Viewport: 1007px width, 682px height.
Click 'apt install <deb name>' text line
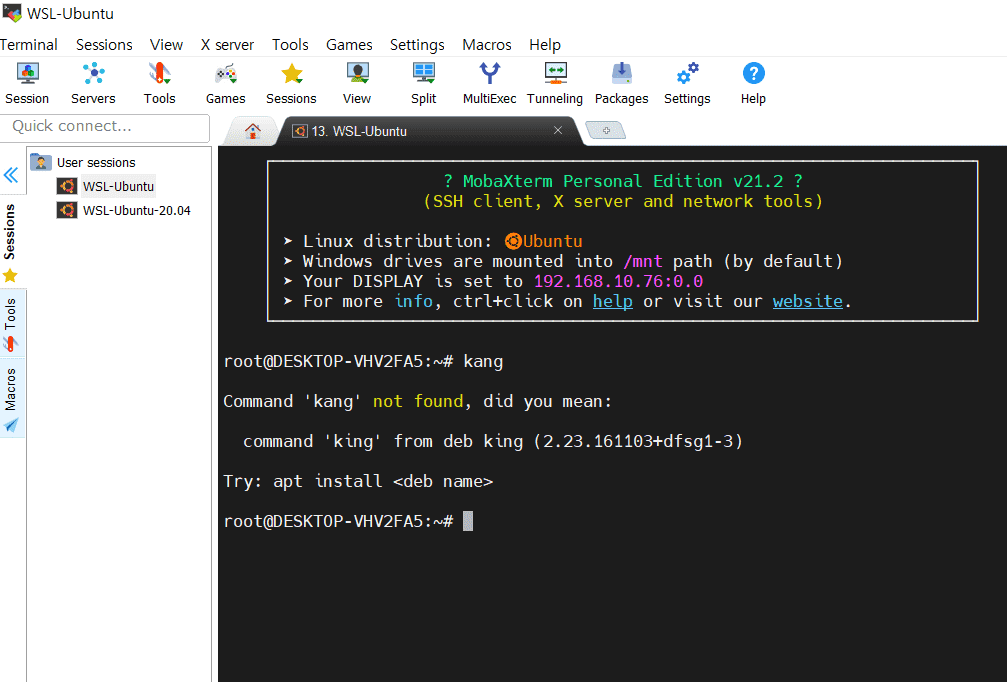[383, 481]
